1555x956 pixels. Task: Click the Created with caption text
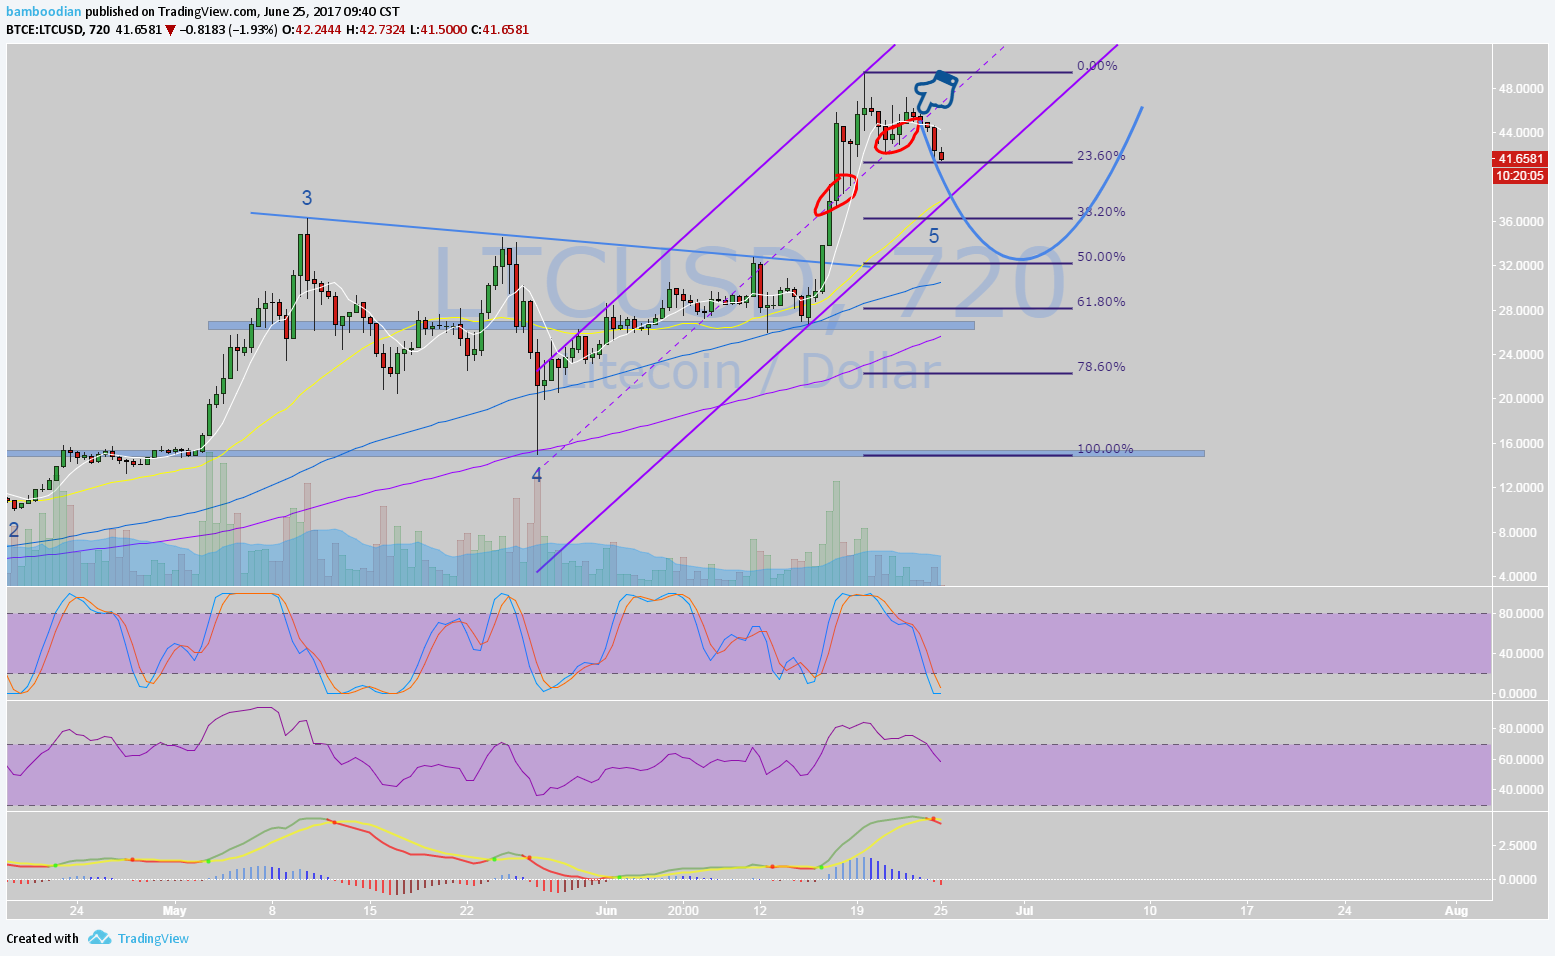click(x=42, y=938)
